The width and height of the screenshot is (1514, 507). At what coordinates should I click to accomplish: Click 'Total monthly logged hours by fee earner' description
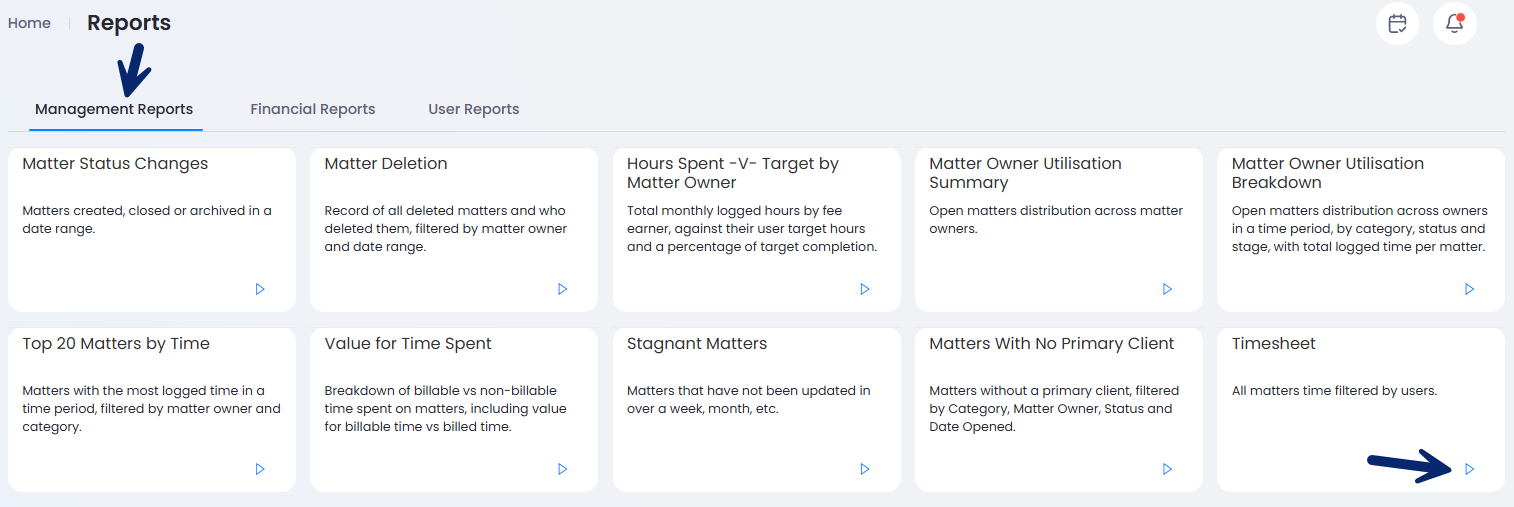(752, 229)
